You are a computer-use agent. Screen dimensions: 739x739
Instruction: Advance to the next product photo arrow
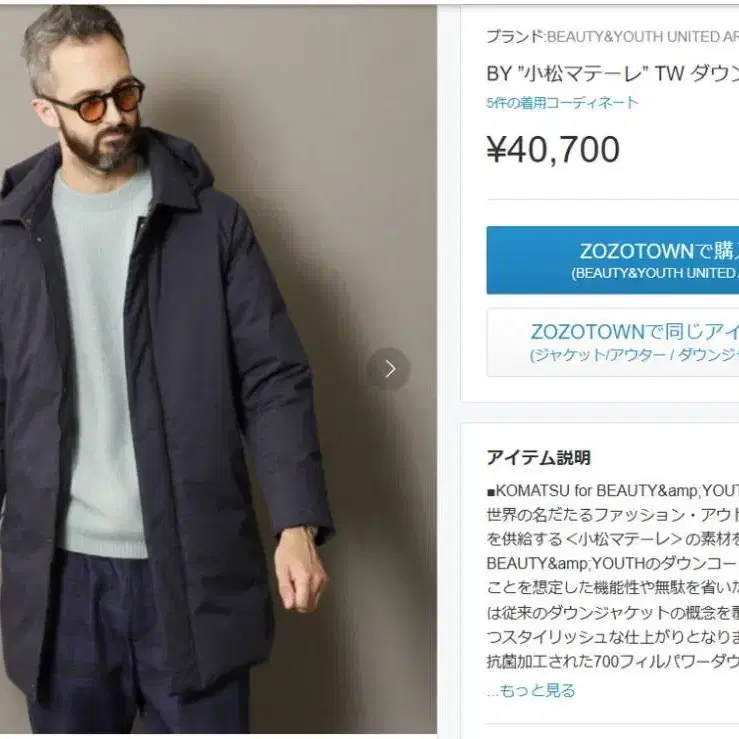coord(388,369)
